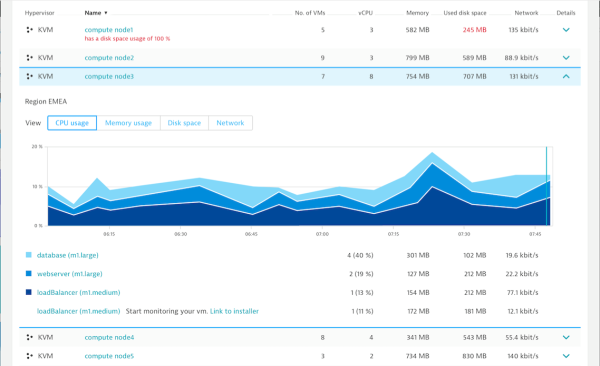The height and width of the screenshot is (366, 600).
Task: Open unmonitored loadBalancer (m1.medium) link
Action: coord(78,311)
